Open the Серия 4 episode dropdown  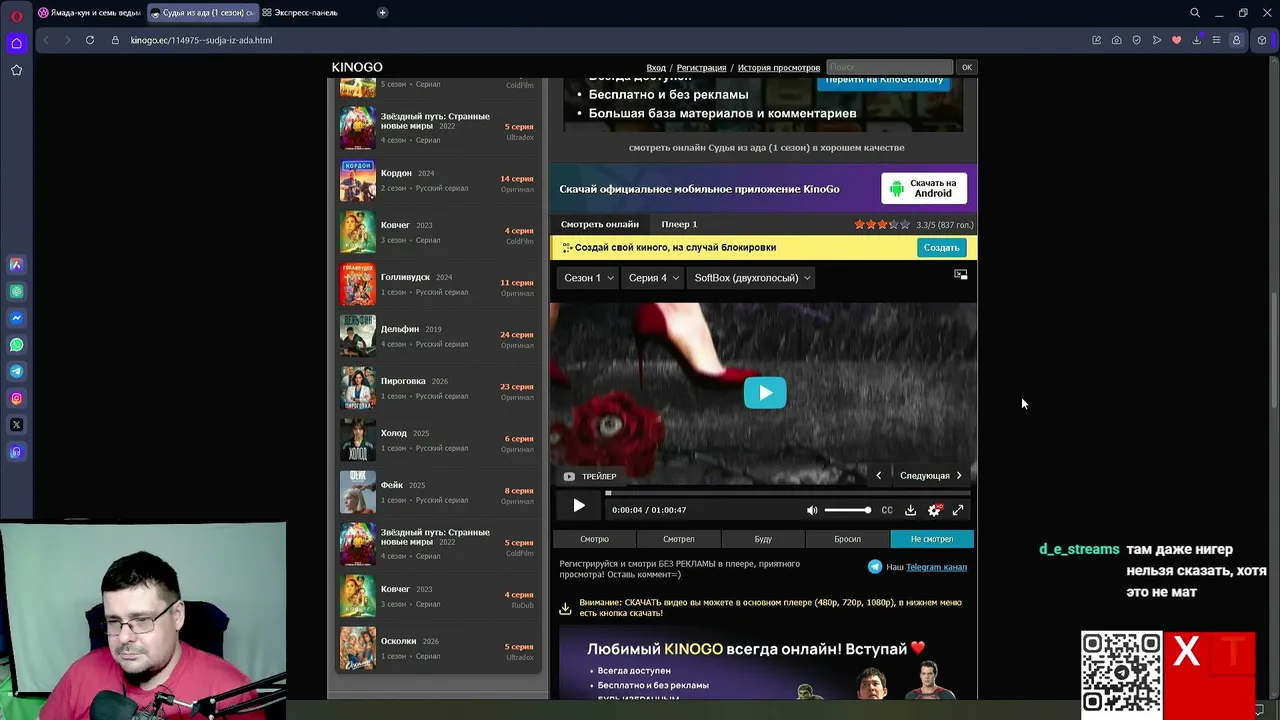click(x=653, y=278)
